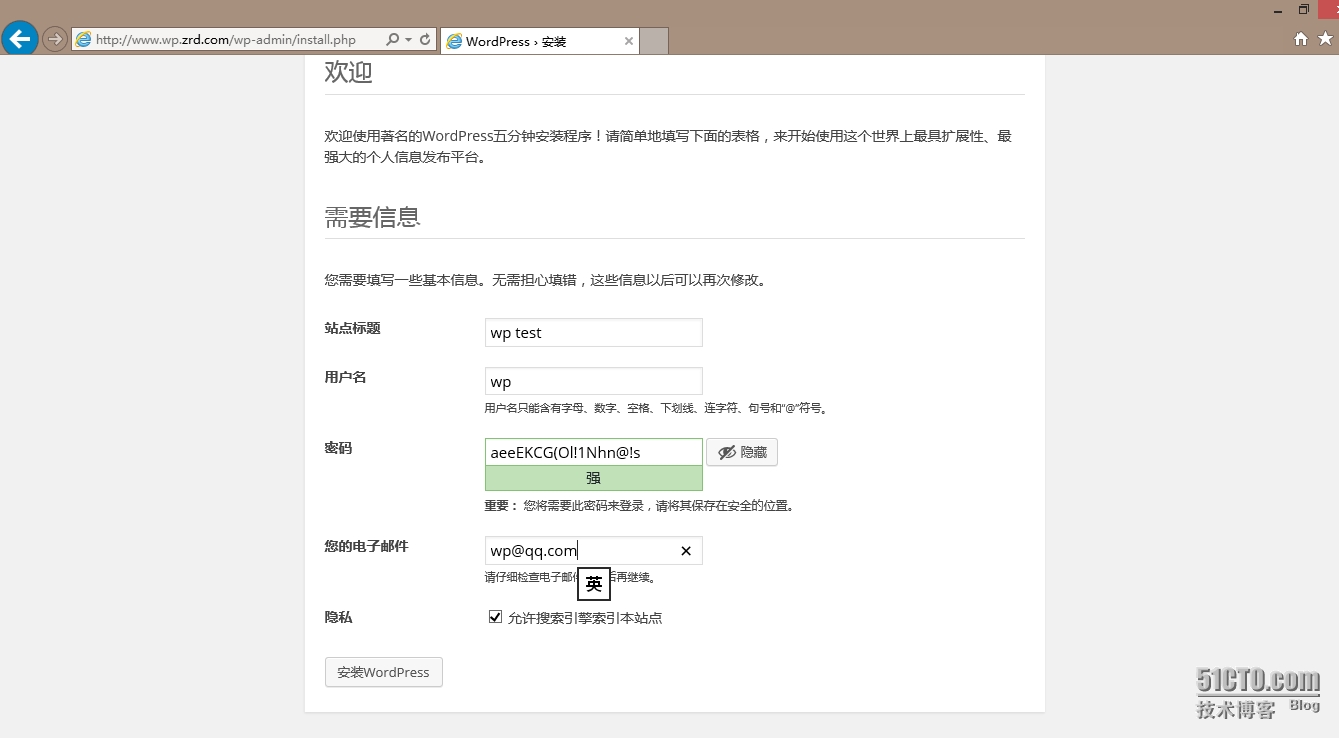The height and width of the screenshot is (738, 1339).
Task: Uncheck 允许搜索引擎索引本站点 checkbox
Action: click(x=495, y=617)
